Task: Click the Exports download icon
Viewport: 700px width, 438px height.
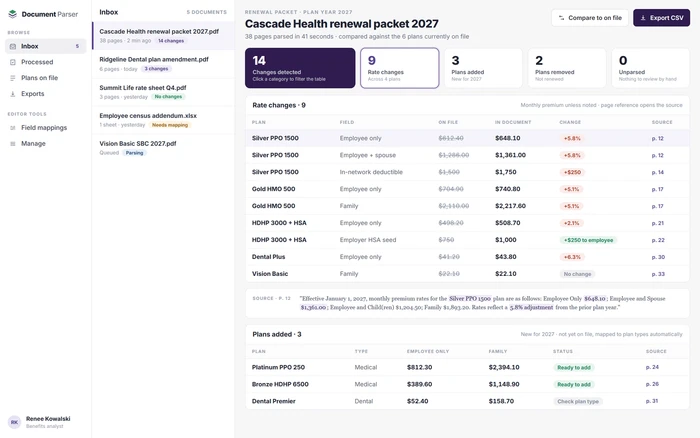Action: (13, 94)
